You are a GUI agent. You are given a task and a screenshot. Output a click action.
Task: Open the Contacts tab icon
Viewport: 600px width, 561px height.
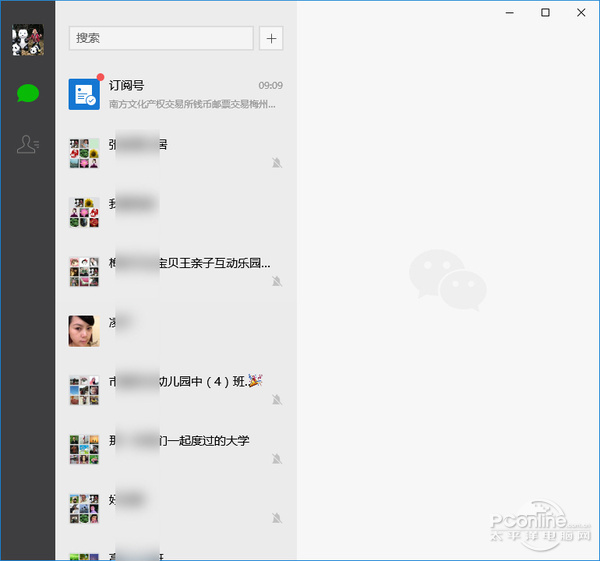pyautogui.click(x=28, y=144)
